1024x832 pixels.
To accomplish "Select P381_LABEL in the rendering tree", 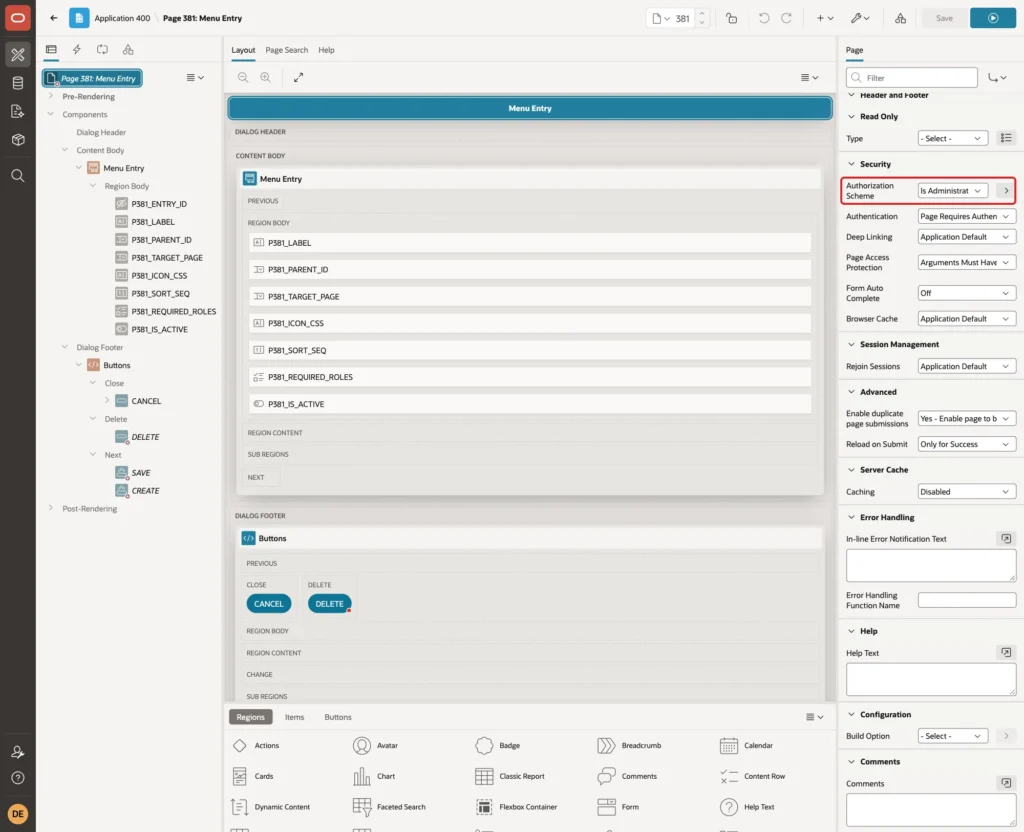I will pyautogui.click(x=153, y=222).
